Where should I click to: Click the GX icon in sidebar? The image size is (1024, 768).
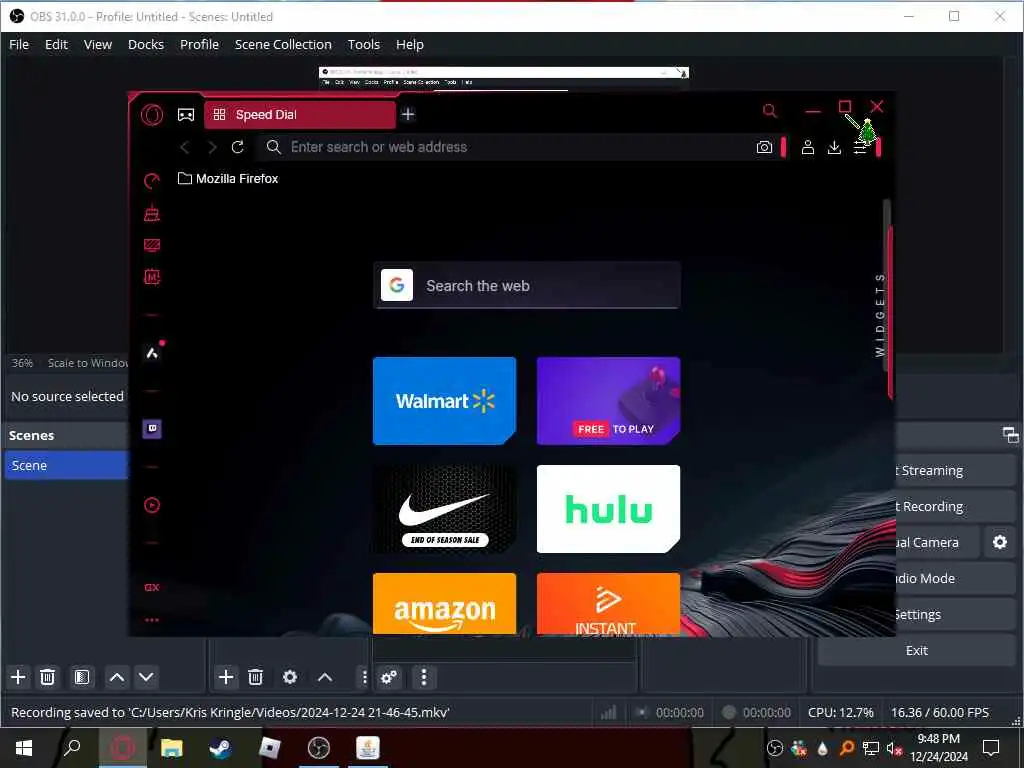pos(152,587)
